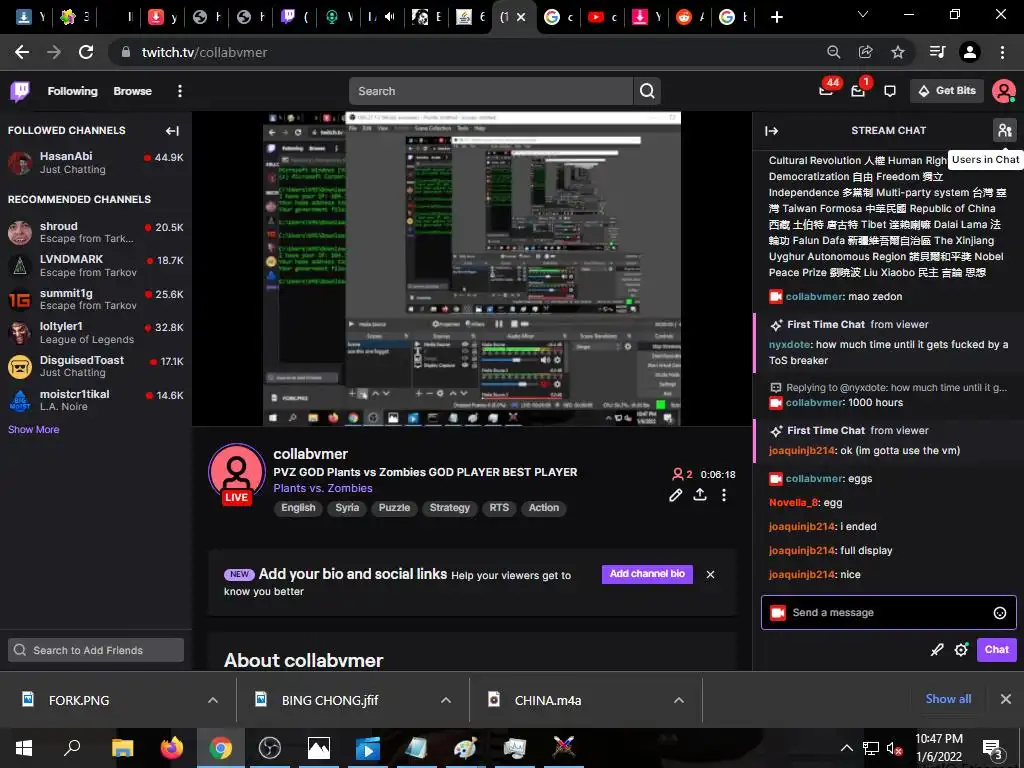
Task: Click the search magnifier button
Action: [x=647, y=91]
